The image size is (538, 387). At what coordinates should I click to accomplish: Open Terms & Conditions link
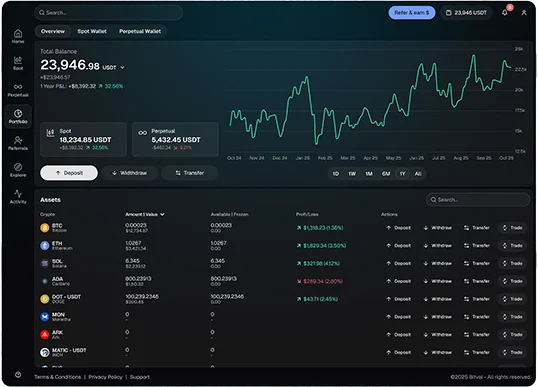coord(58,377)
